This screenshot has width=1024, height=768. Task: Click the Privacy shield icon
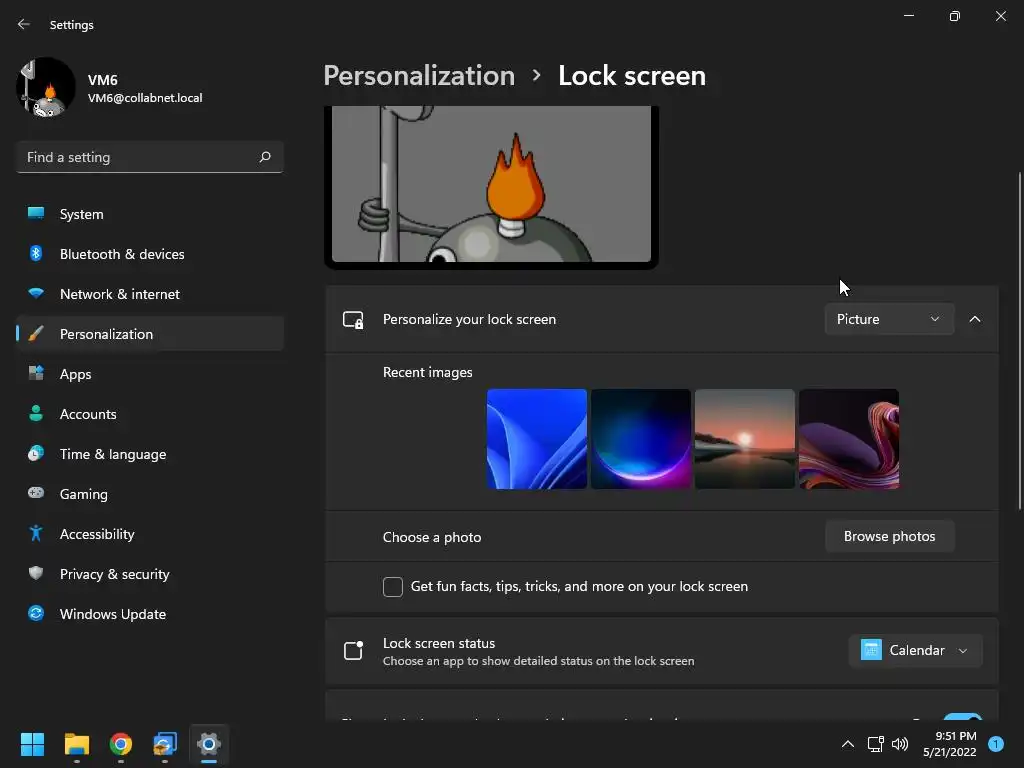click(36, 573)
